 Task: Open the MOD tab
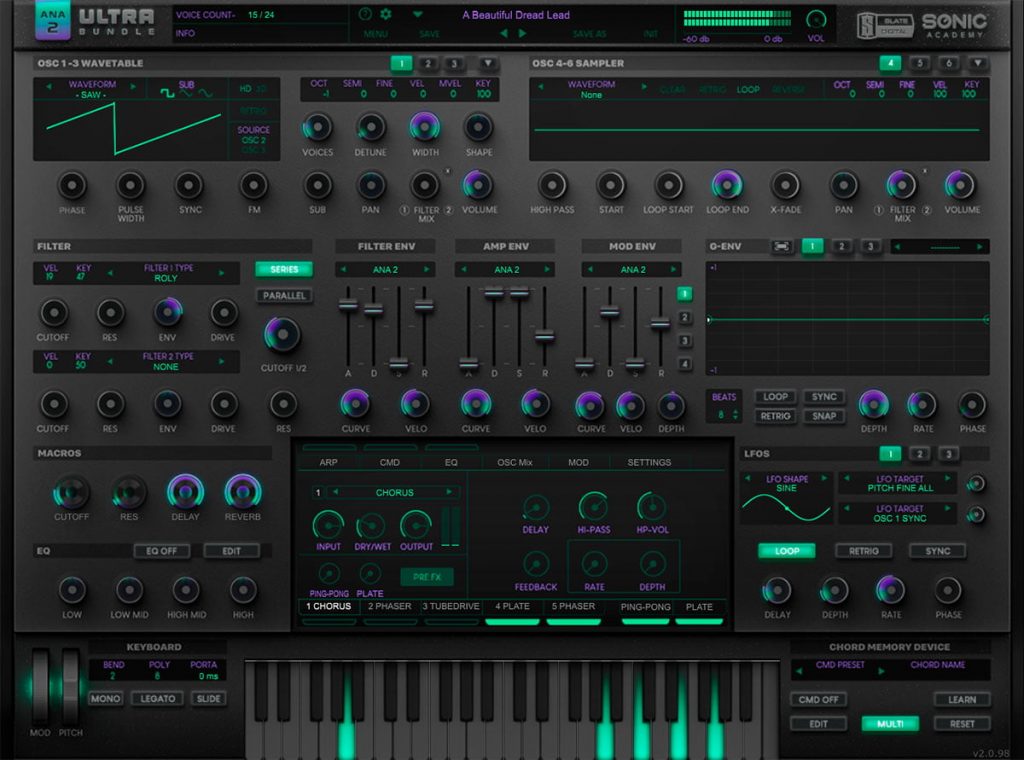click(x=578, y=462)
